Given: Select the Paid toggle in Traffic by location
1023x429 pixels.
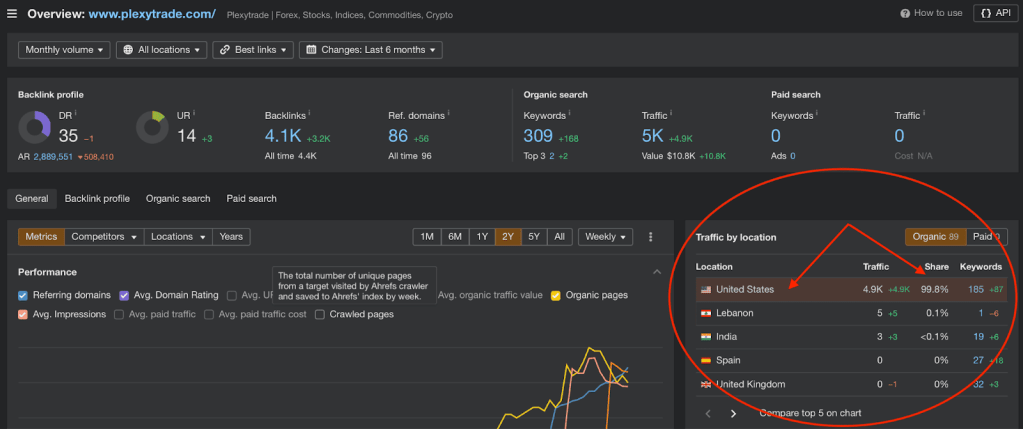Looking at the screenshot, I should click(986, 237).
